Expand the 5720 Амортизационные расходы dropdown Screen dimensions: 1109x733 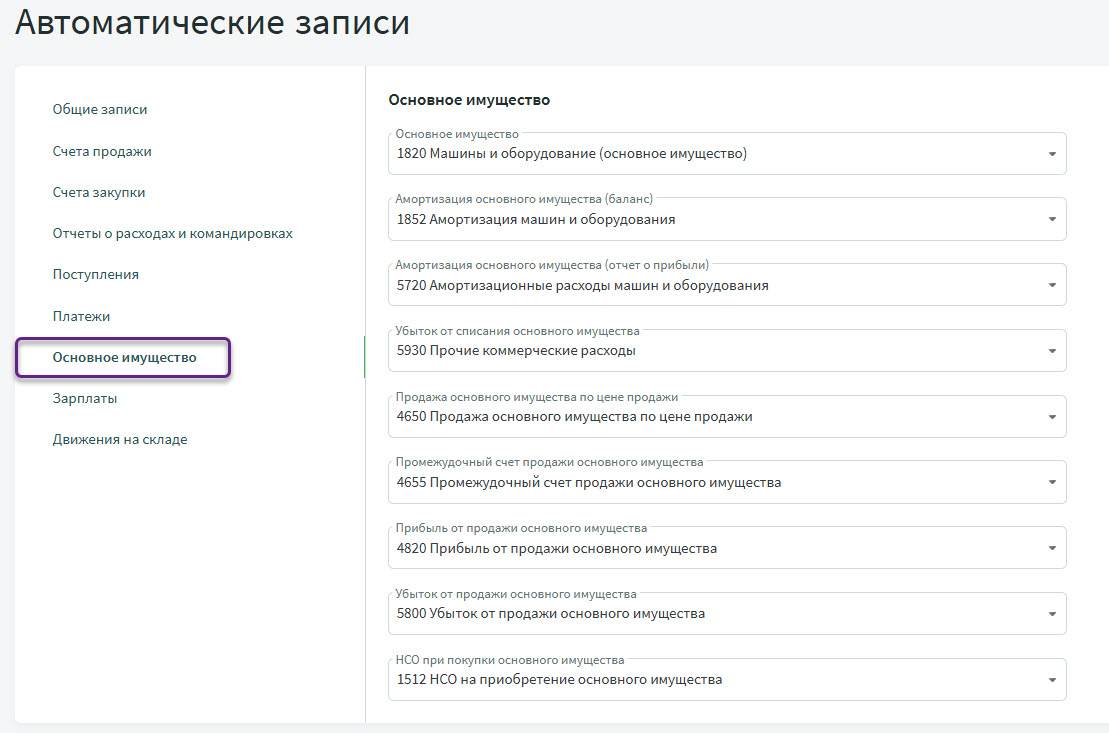[x=1052, y=286]
